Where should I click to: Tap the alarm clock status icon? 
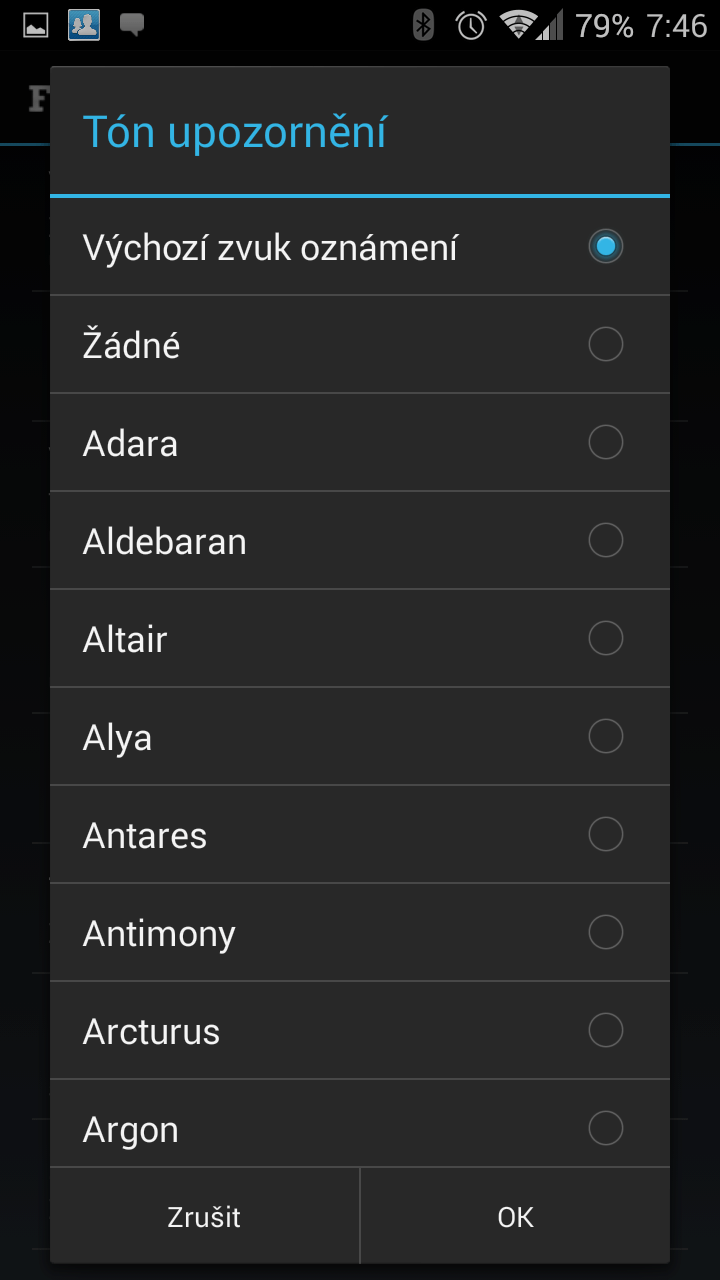[x=471, y=25]
